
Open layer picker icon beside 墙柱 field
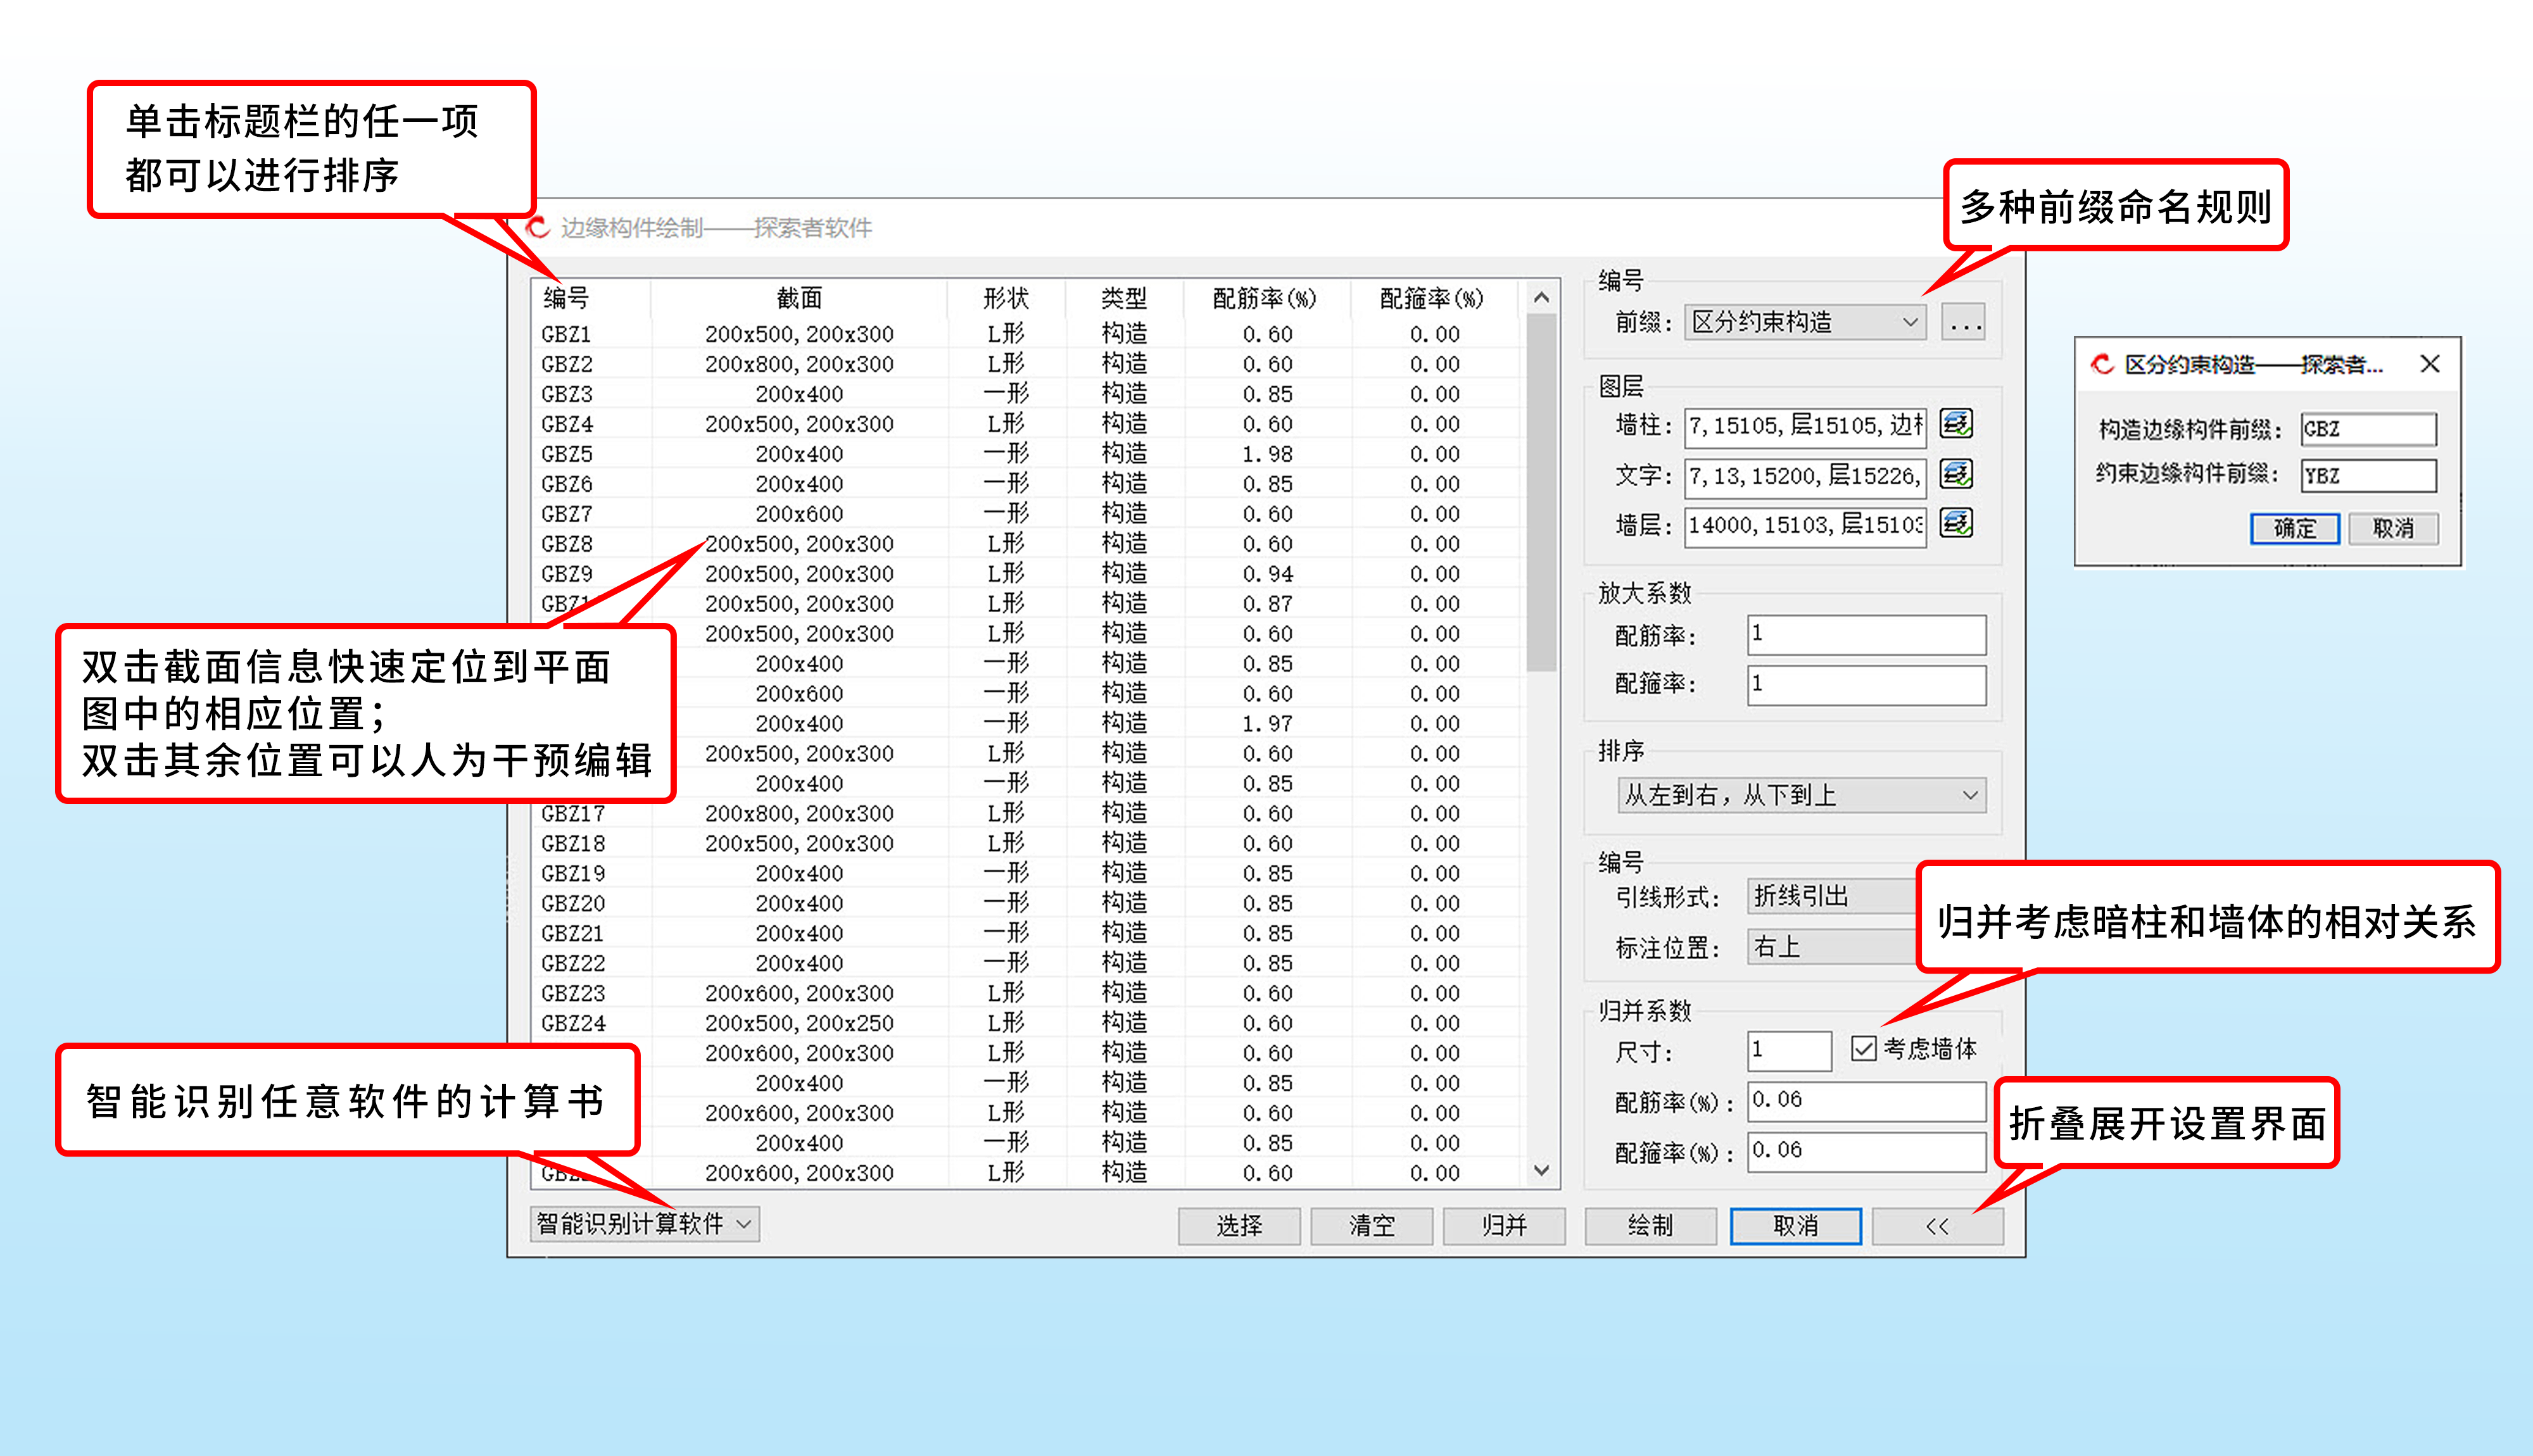[1956, 424]
